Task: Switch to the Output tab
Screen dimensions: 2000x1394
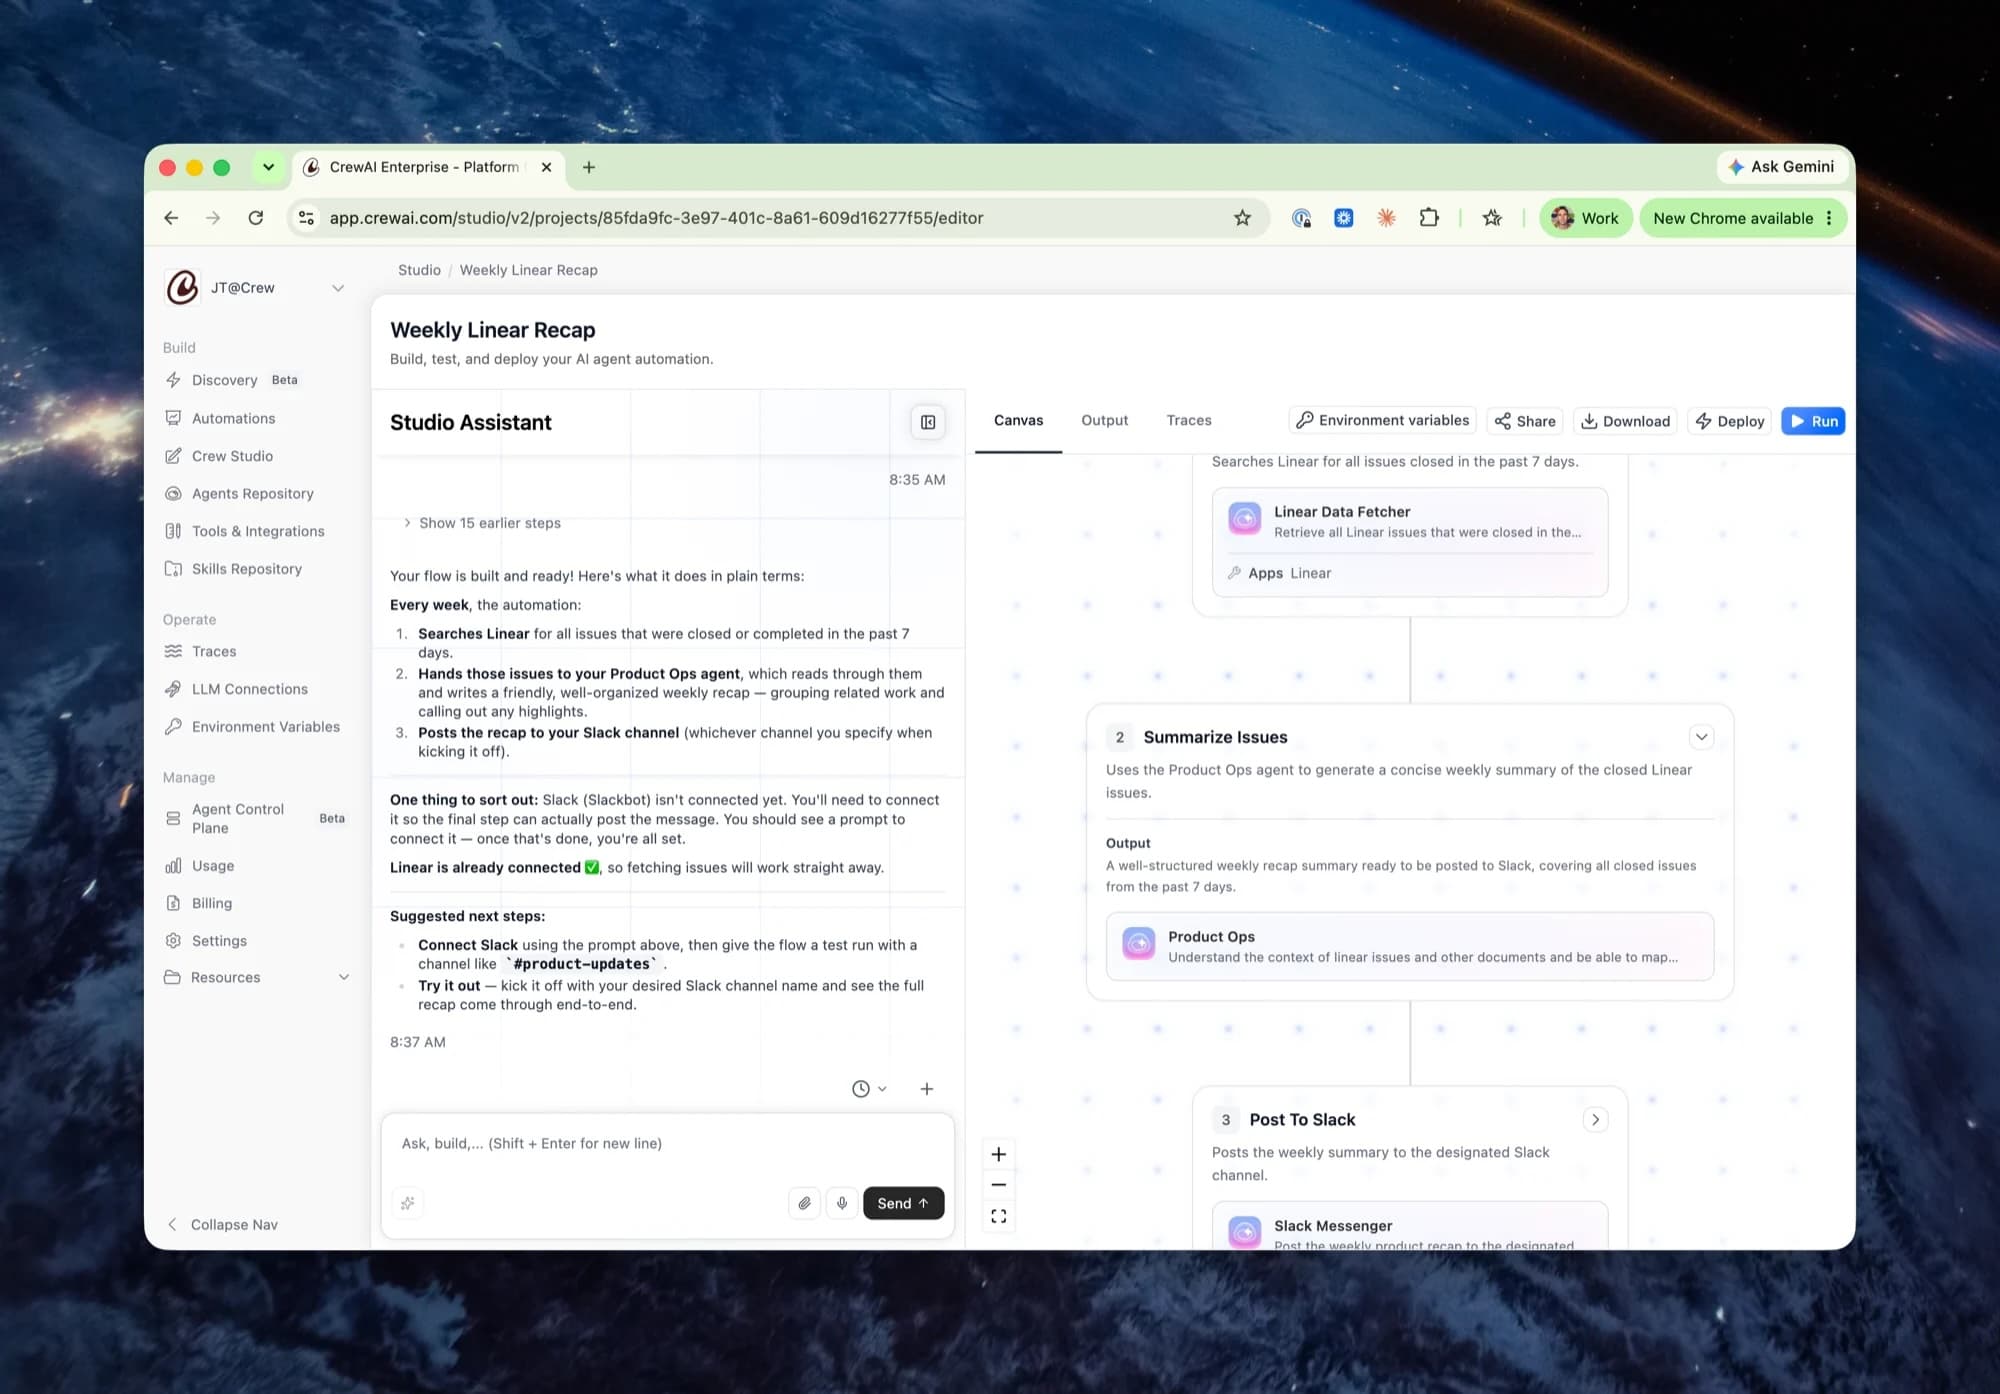Action: [1104, 421]
